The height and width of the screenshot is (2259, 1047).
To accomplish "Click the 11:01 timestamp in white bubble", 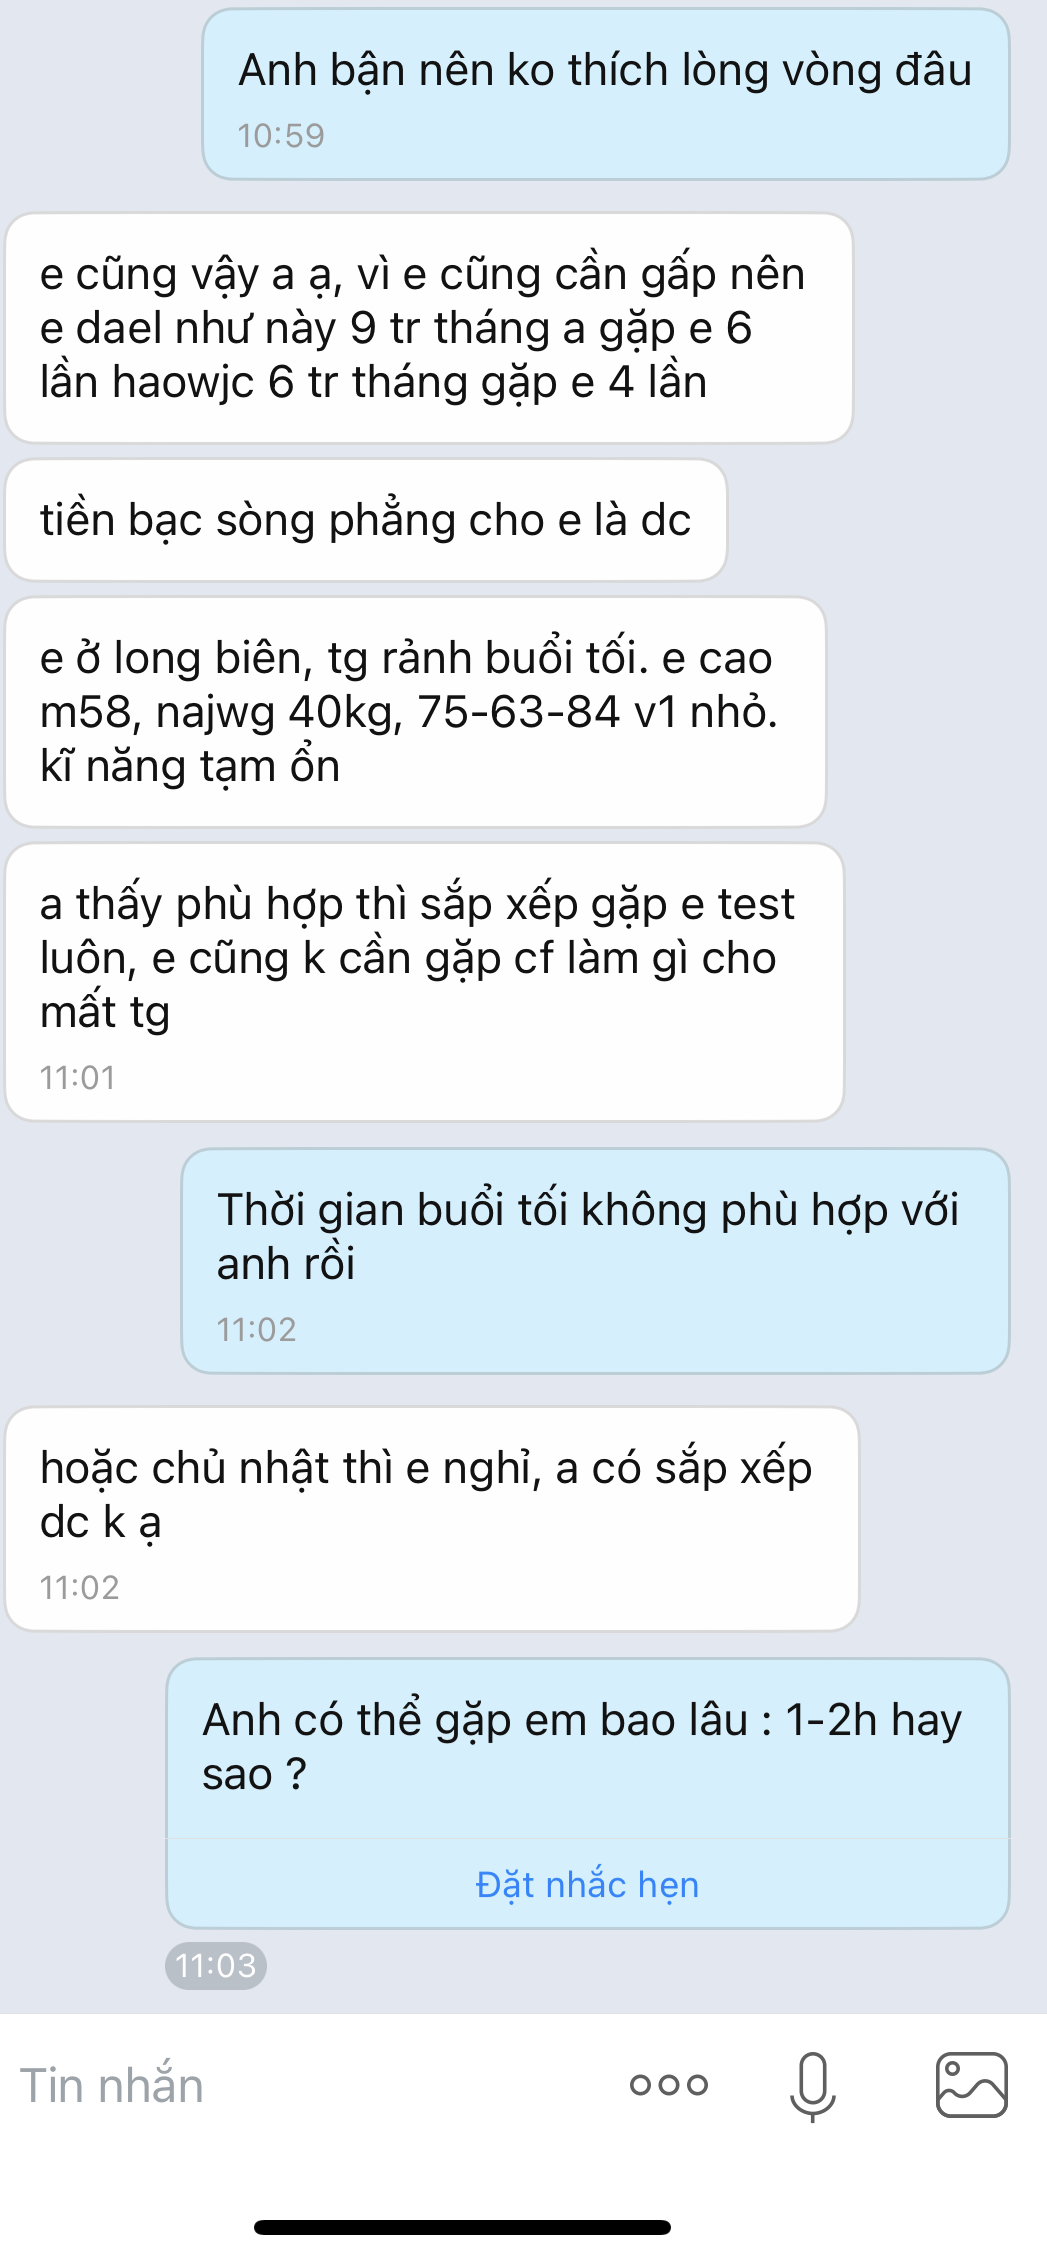I will pos(78,1078).
